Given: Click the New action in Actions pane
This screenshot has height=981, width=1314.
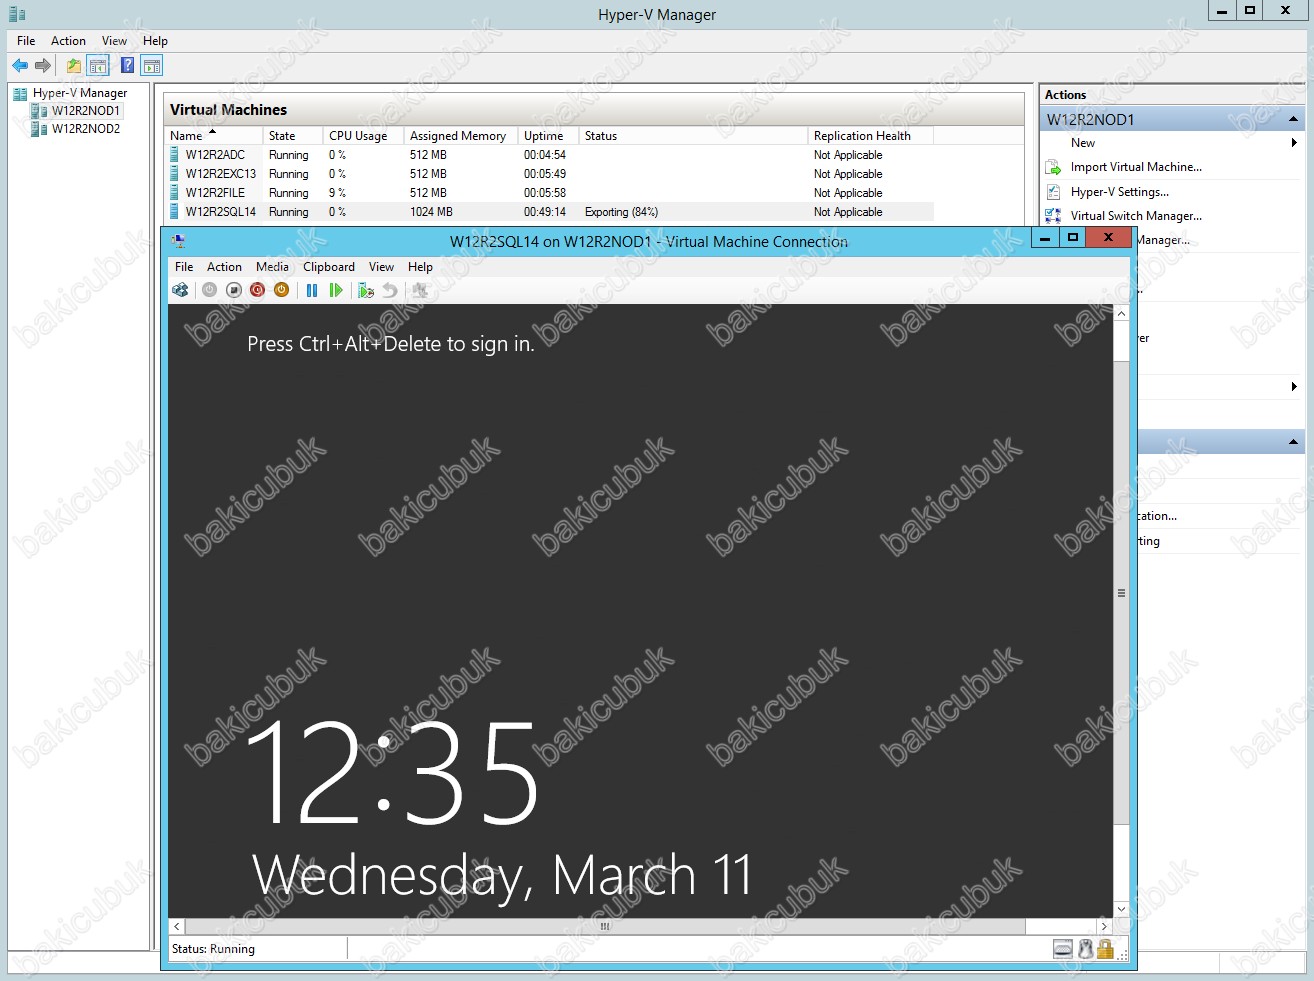Looking at the screenshot, I should [1083, 143].
